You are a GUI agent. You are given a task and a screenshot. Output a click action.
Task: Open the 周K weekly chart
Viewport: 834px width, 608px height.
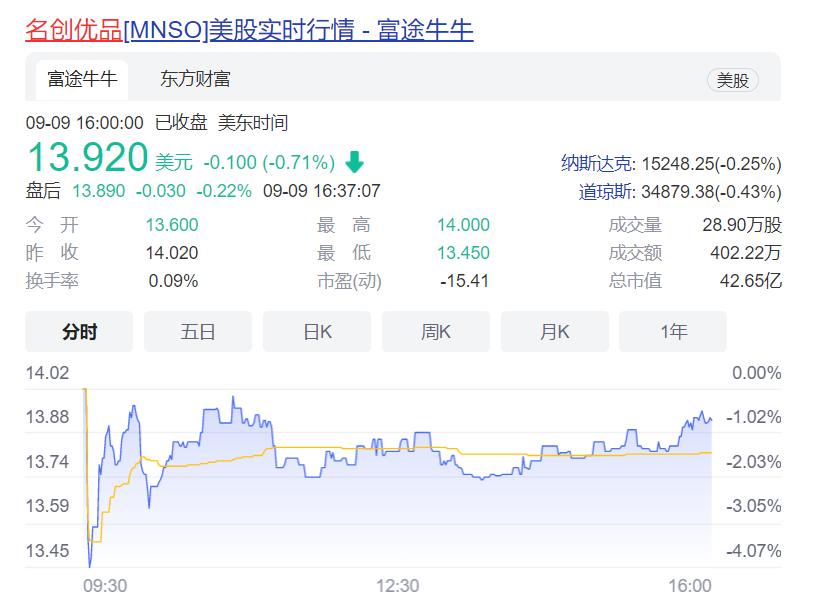[x=435, y=331]
